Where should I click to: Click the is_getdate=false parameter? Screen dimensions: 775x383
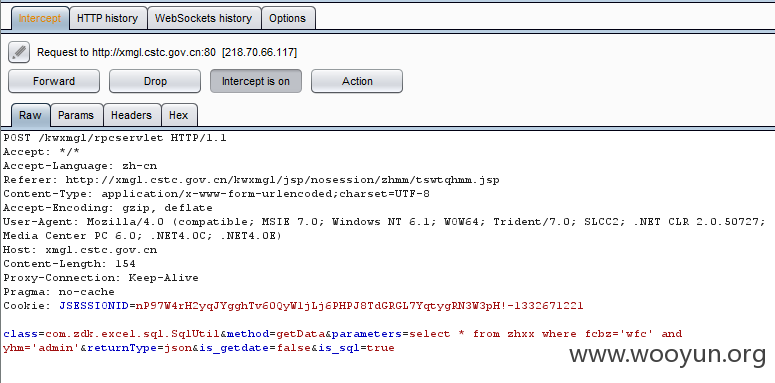tap(255, 348)
